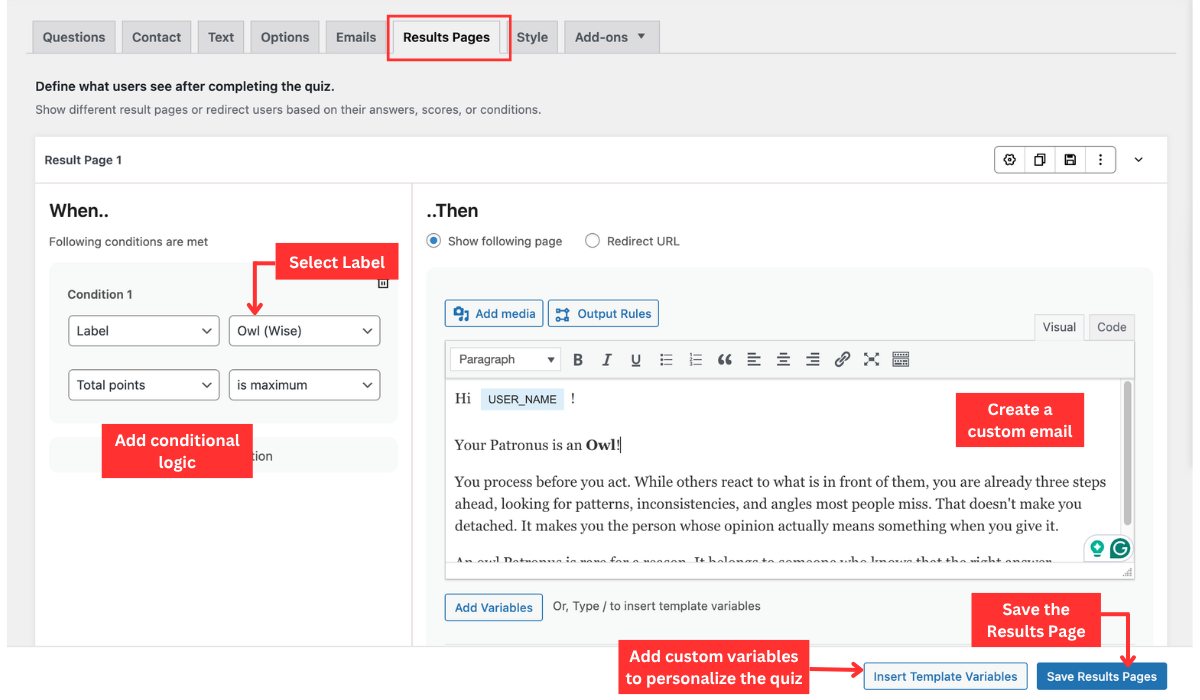Click the Save Results Pages button
The image size is (1200, 700).
coord(1101,677)
